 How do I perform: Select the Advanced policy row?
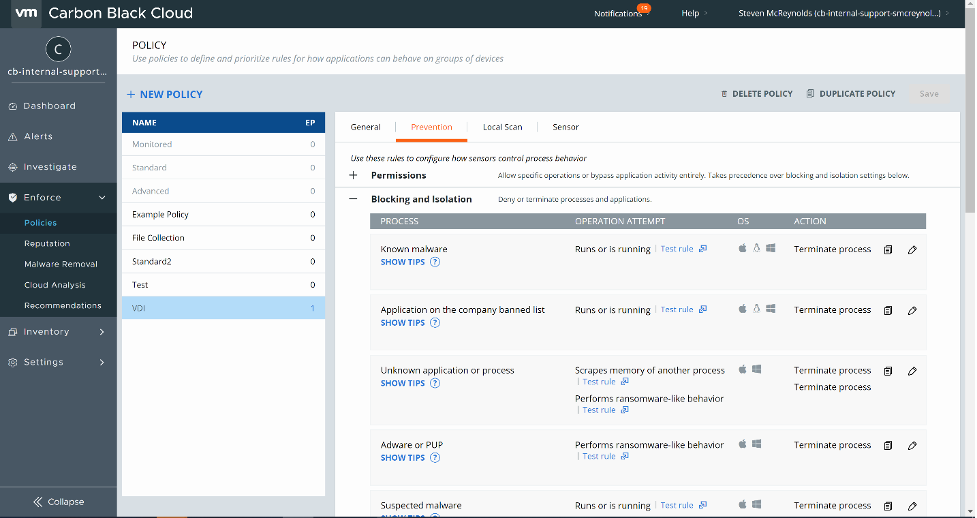point(223,191)
